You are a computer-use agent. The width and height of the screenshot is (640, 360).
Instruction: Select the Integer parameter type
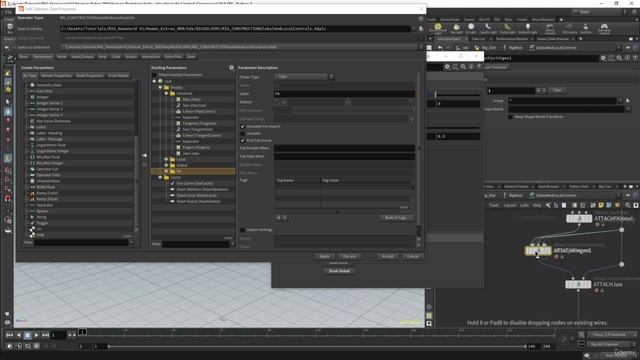[x=42, y=97]
